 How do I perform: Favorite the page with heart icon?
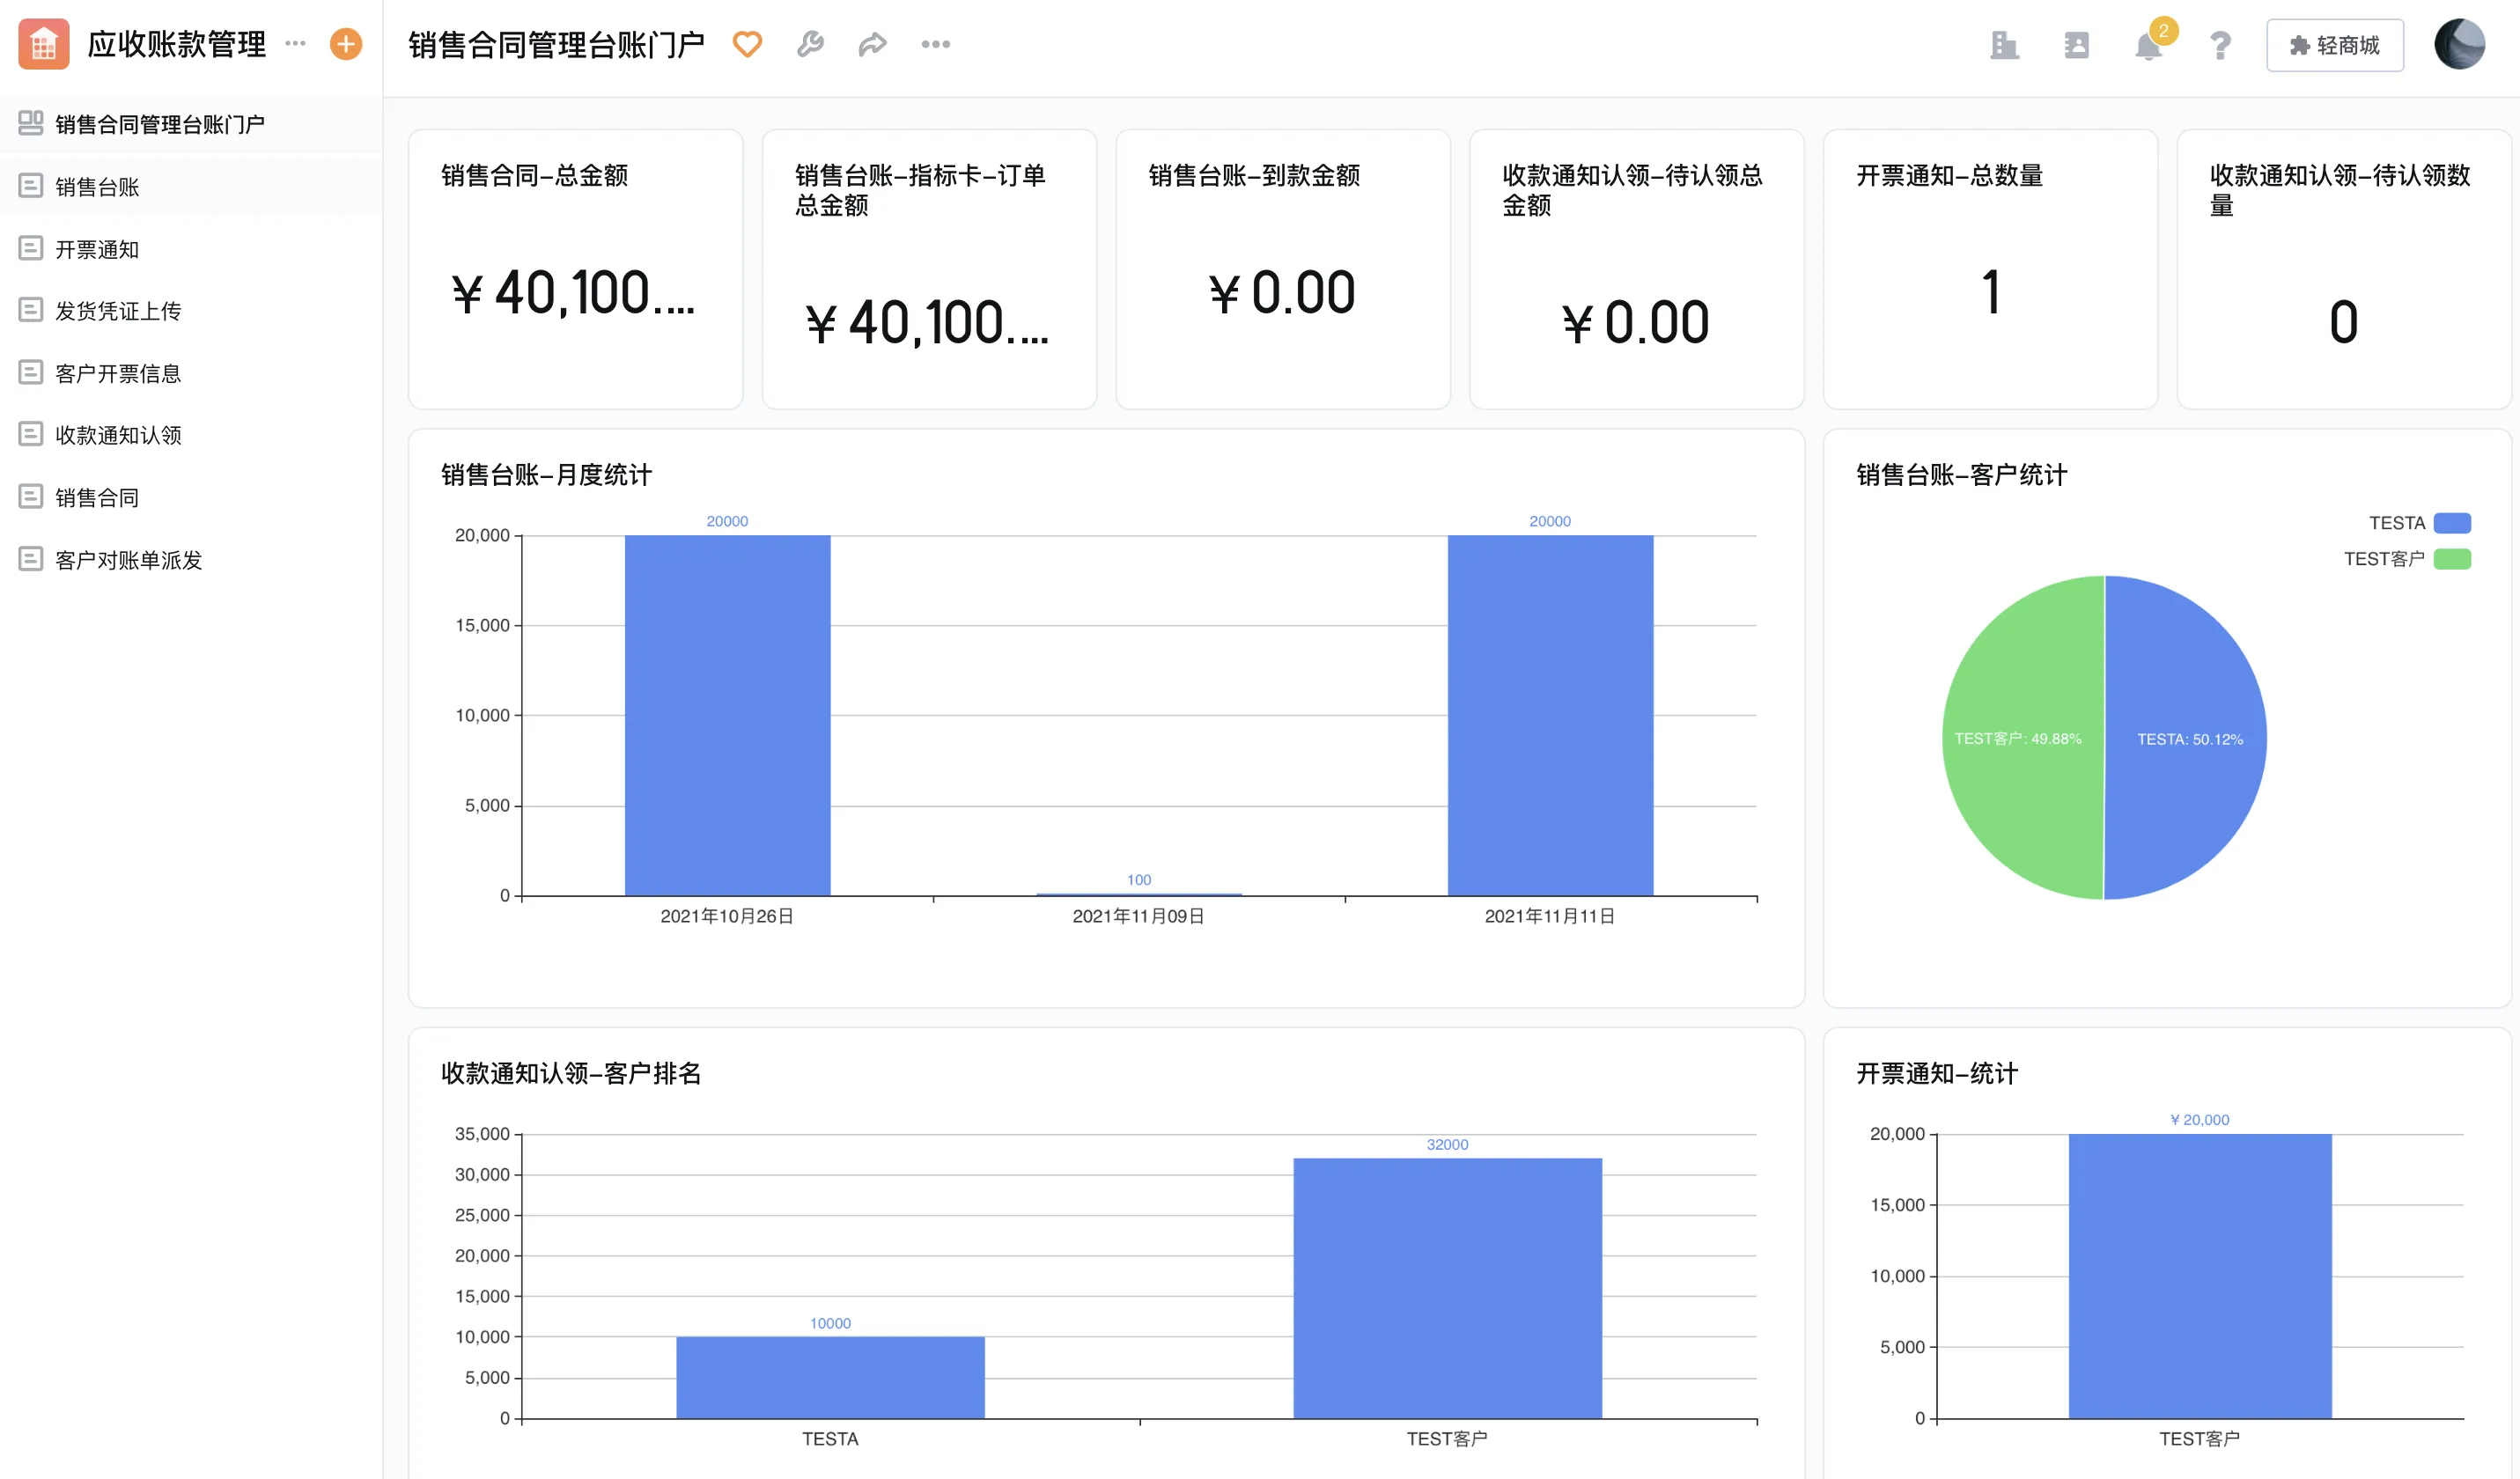747,44
